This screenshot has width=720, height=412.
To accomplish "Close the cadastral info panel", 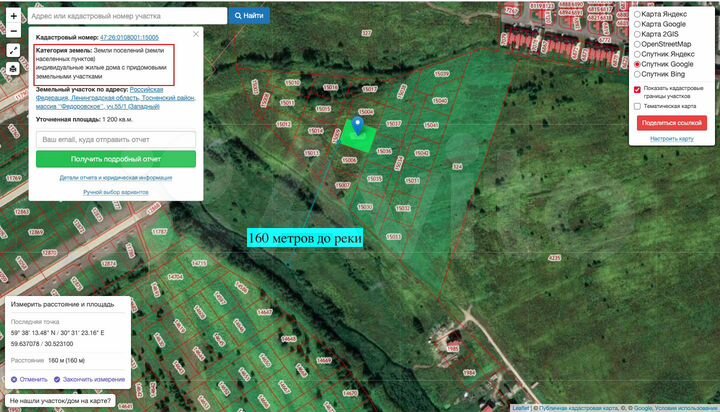I will coord(196,34).
